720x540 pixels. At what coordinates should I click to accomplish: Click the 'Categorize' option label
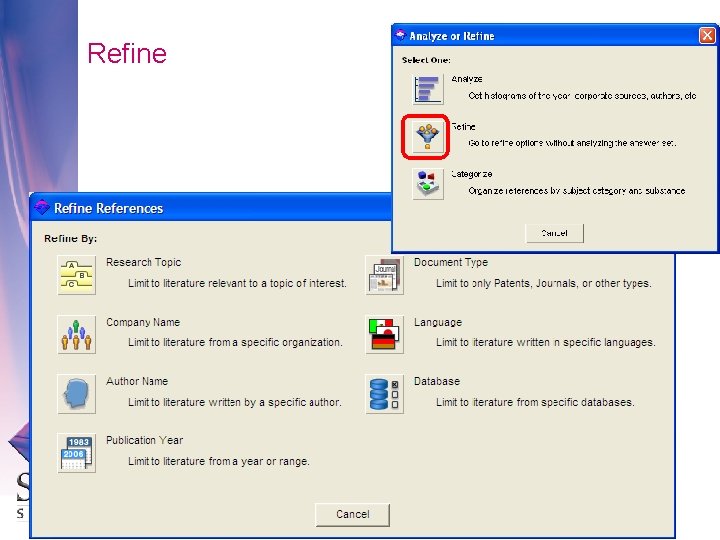click(472, 174)
